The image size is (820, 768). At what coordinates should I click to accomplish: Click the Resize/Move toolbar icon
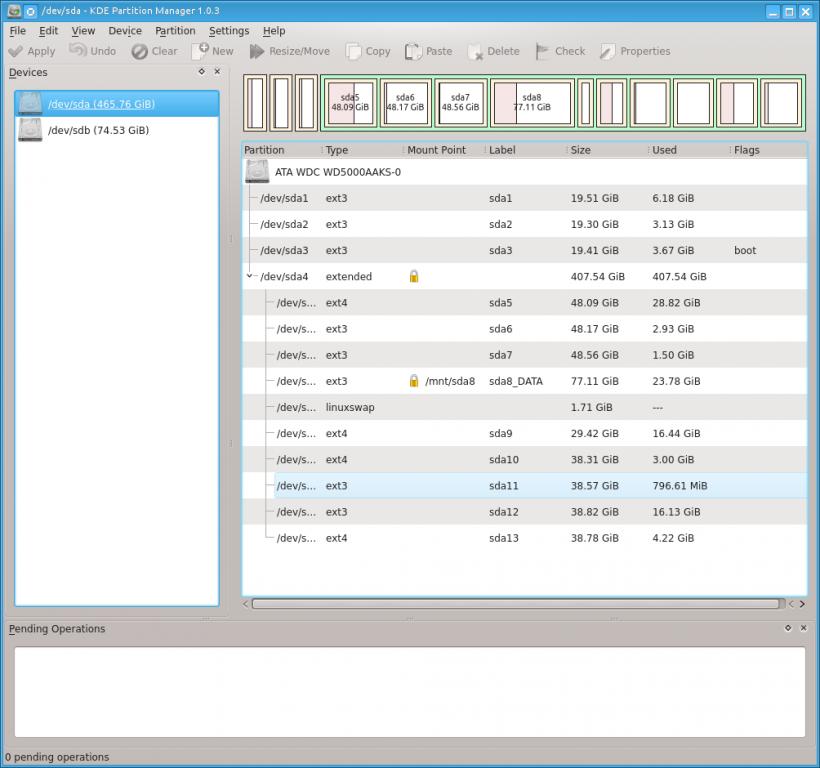(x=258, y=51)
